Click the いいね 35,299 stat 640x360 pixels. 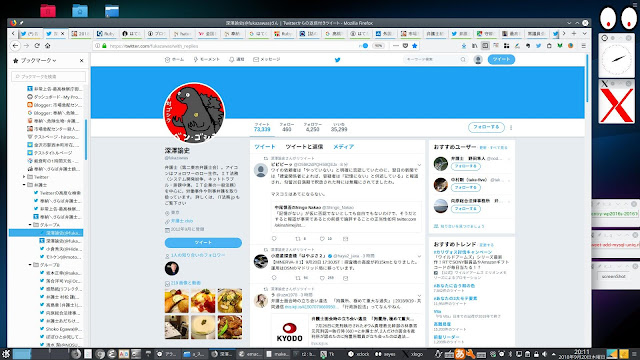339,127
